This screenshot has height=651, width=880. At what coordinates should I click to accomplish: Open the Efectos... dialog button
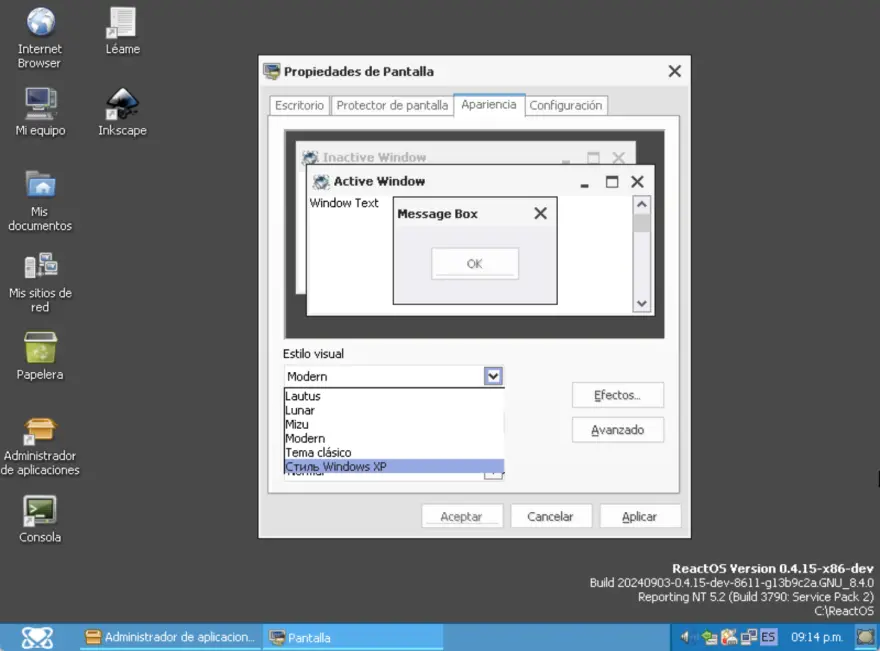[x=617, y=395]
